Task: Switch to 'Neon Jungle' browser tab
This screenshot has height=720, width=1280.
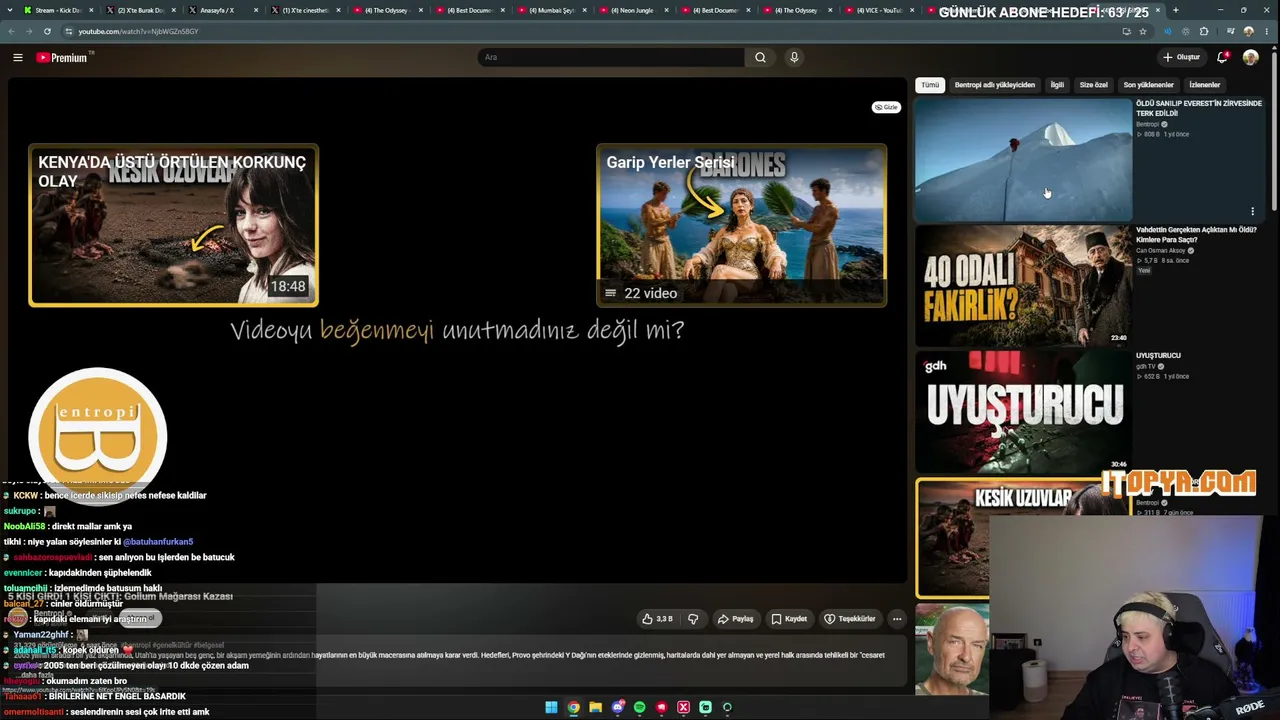Action: click(634, 10)
